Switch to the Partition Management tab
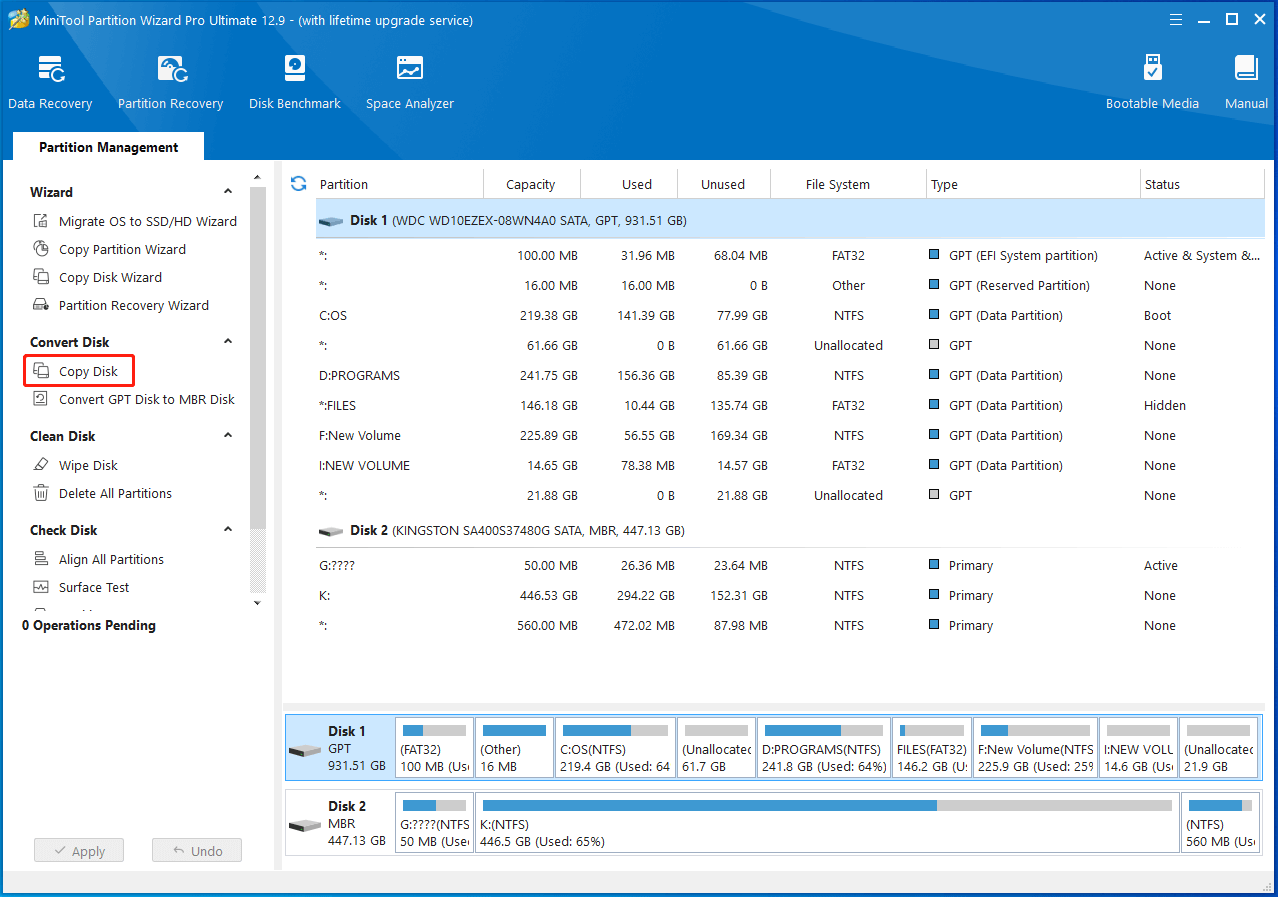The height and width of the screenshot is (897, 1278). coord(108,147)
